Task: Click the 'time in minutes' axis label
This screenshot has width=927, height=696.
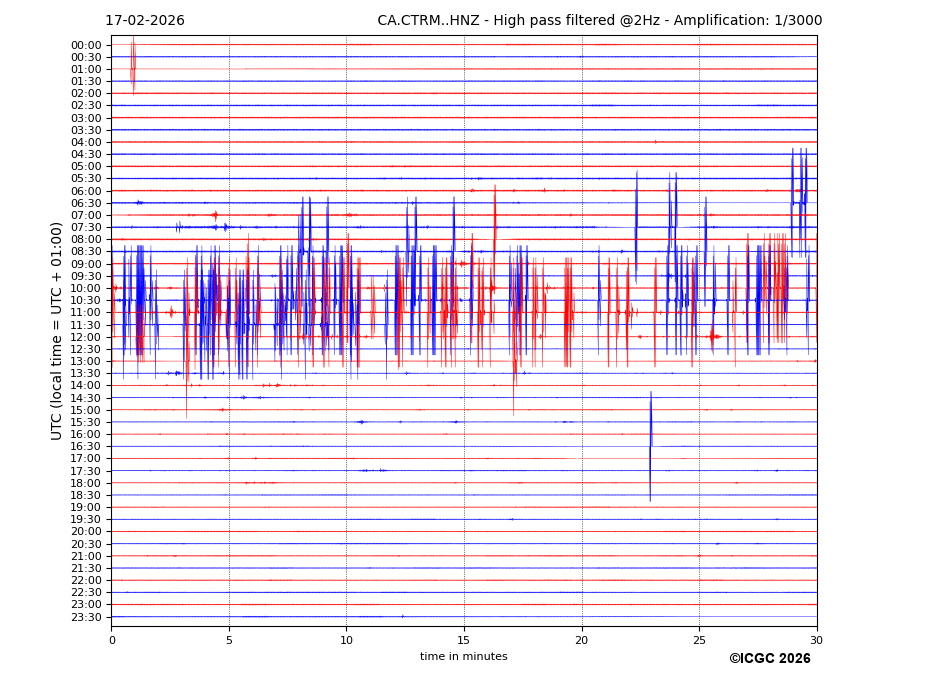Action: pyautogui.click(x=463, y=657)
